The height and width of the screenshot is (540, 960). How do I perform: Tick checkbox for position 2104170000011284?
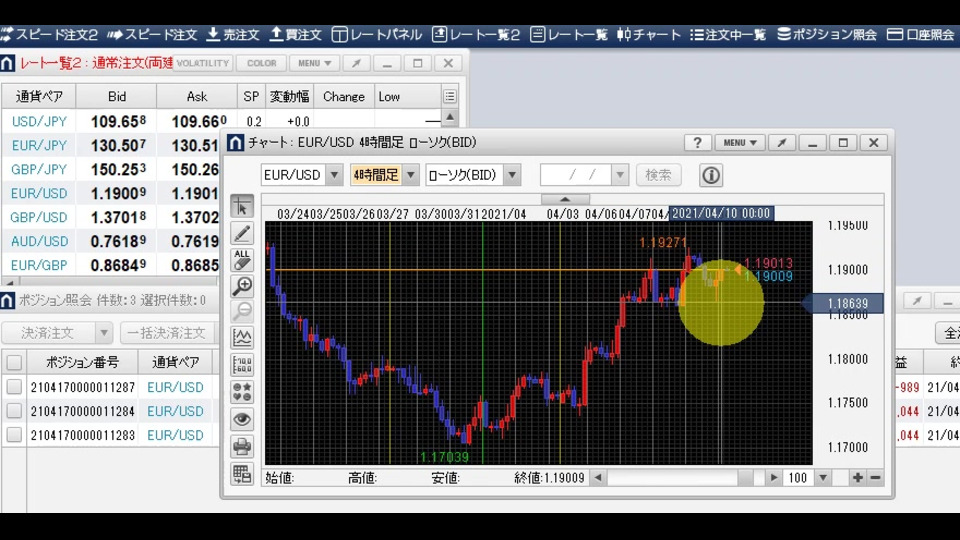pos(14,411)
